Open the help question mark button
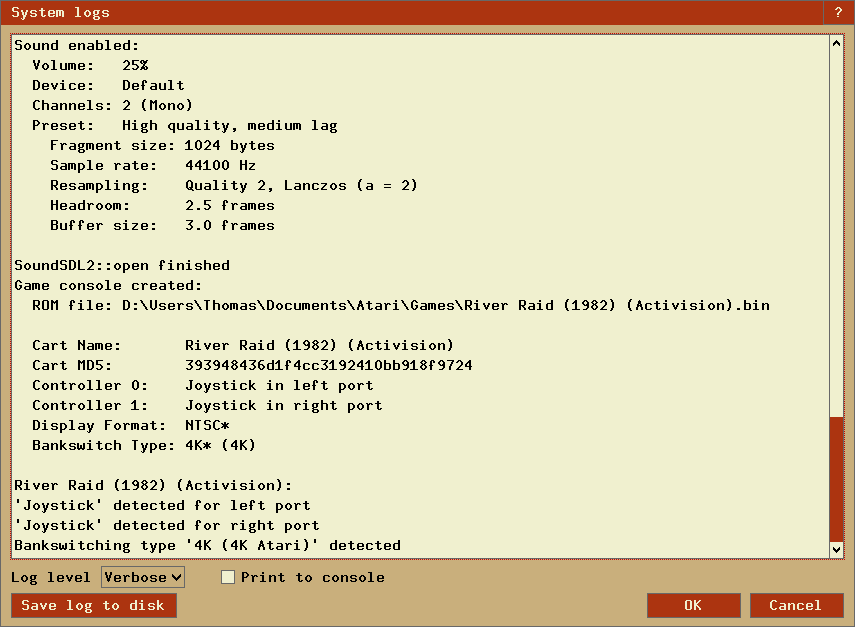 pos(838,13)
